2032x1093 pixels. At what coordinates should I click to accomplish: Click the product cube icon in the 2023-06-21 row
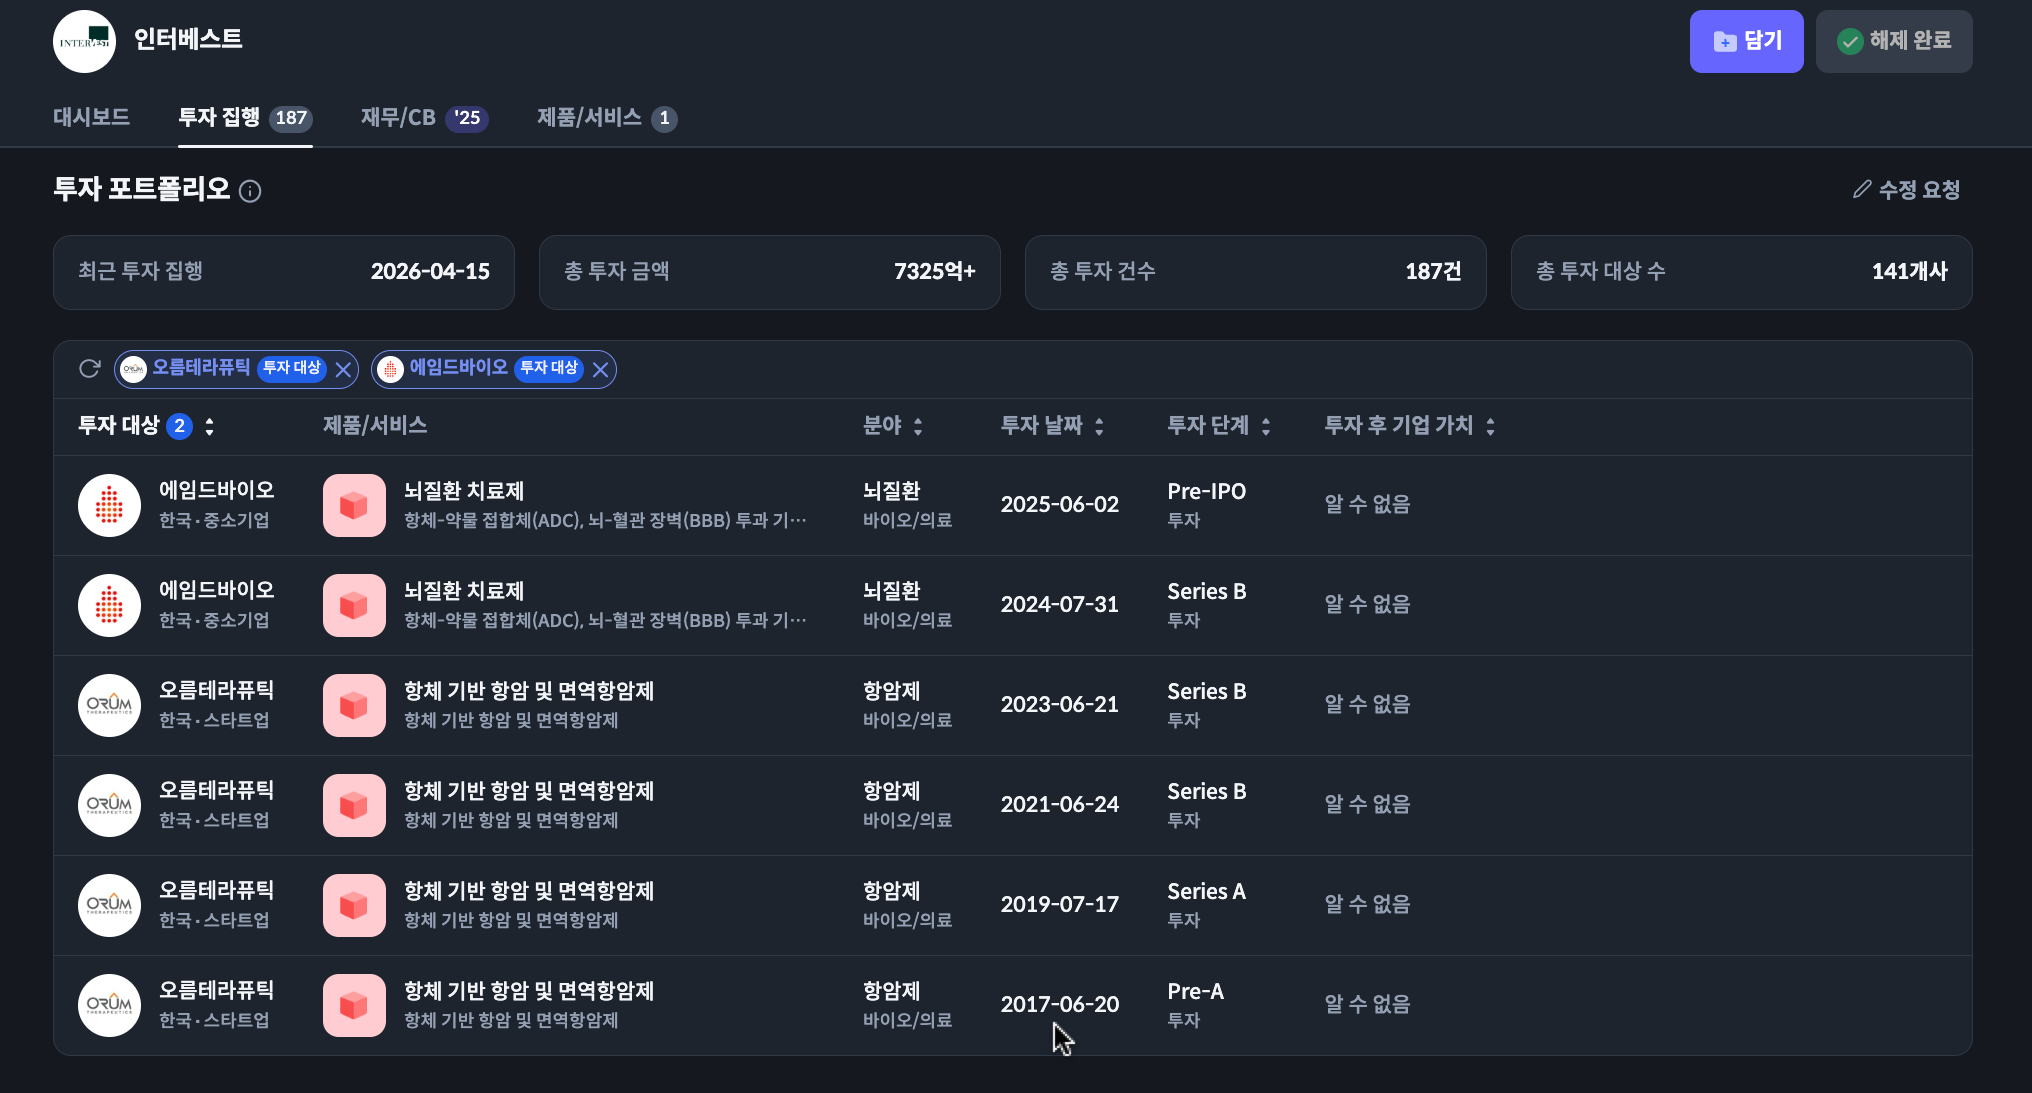pyautogui.click(x=354, y=705)
